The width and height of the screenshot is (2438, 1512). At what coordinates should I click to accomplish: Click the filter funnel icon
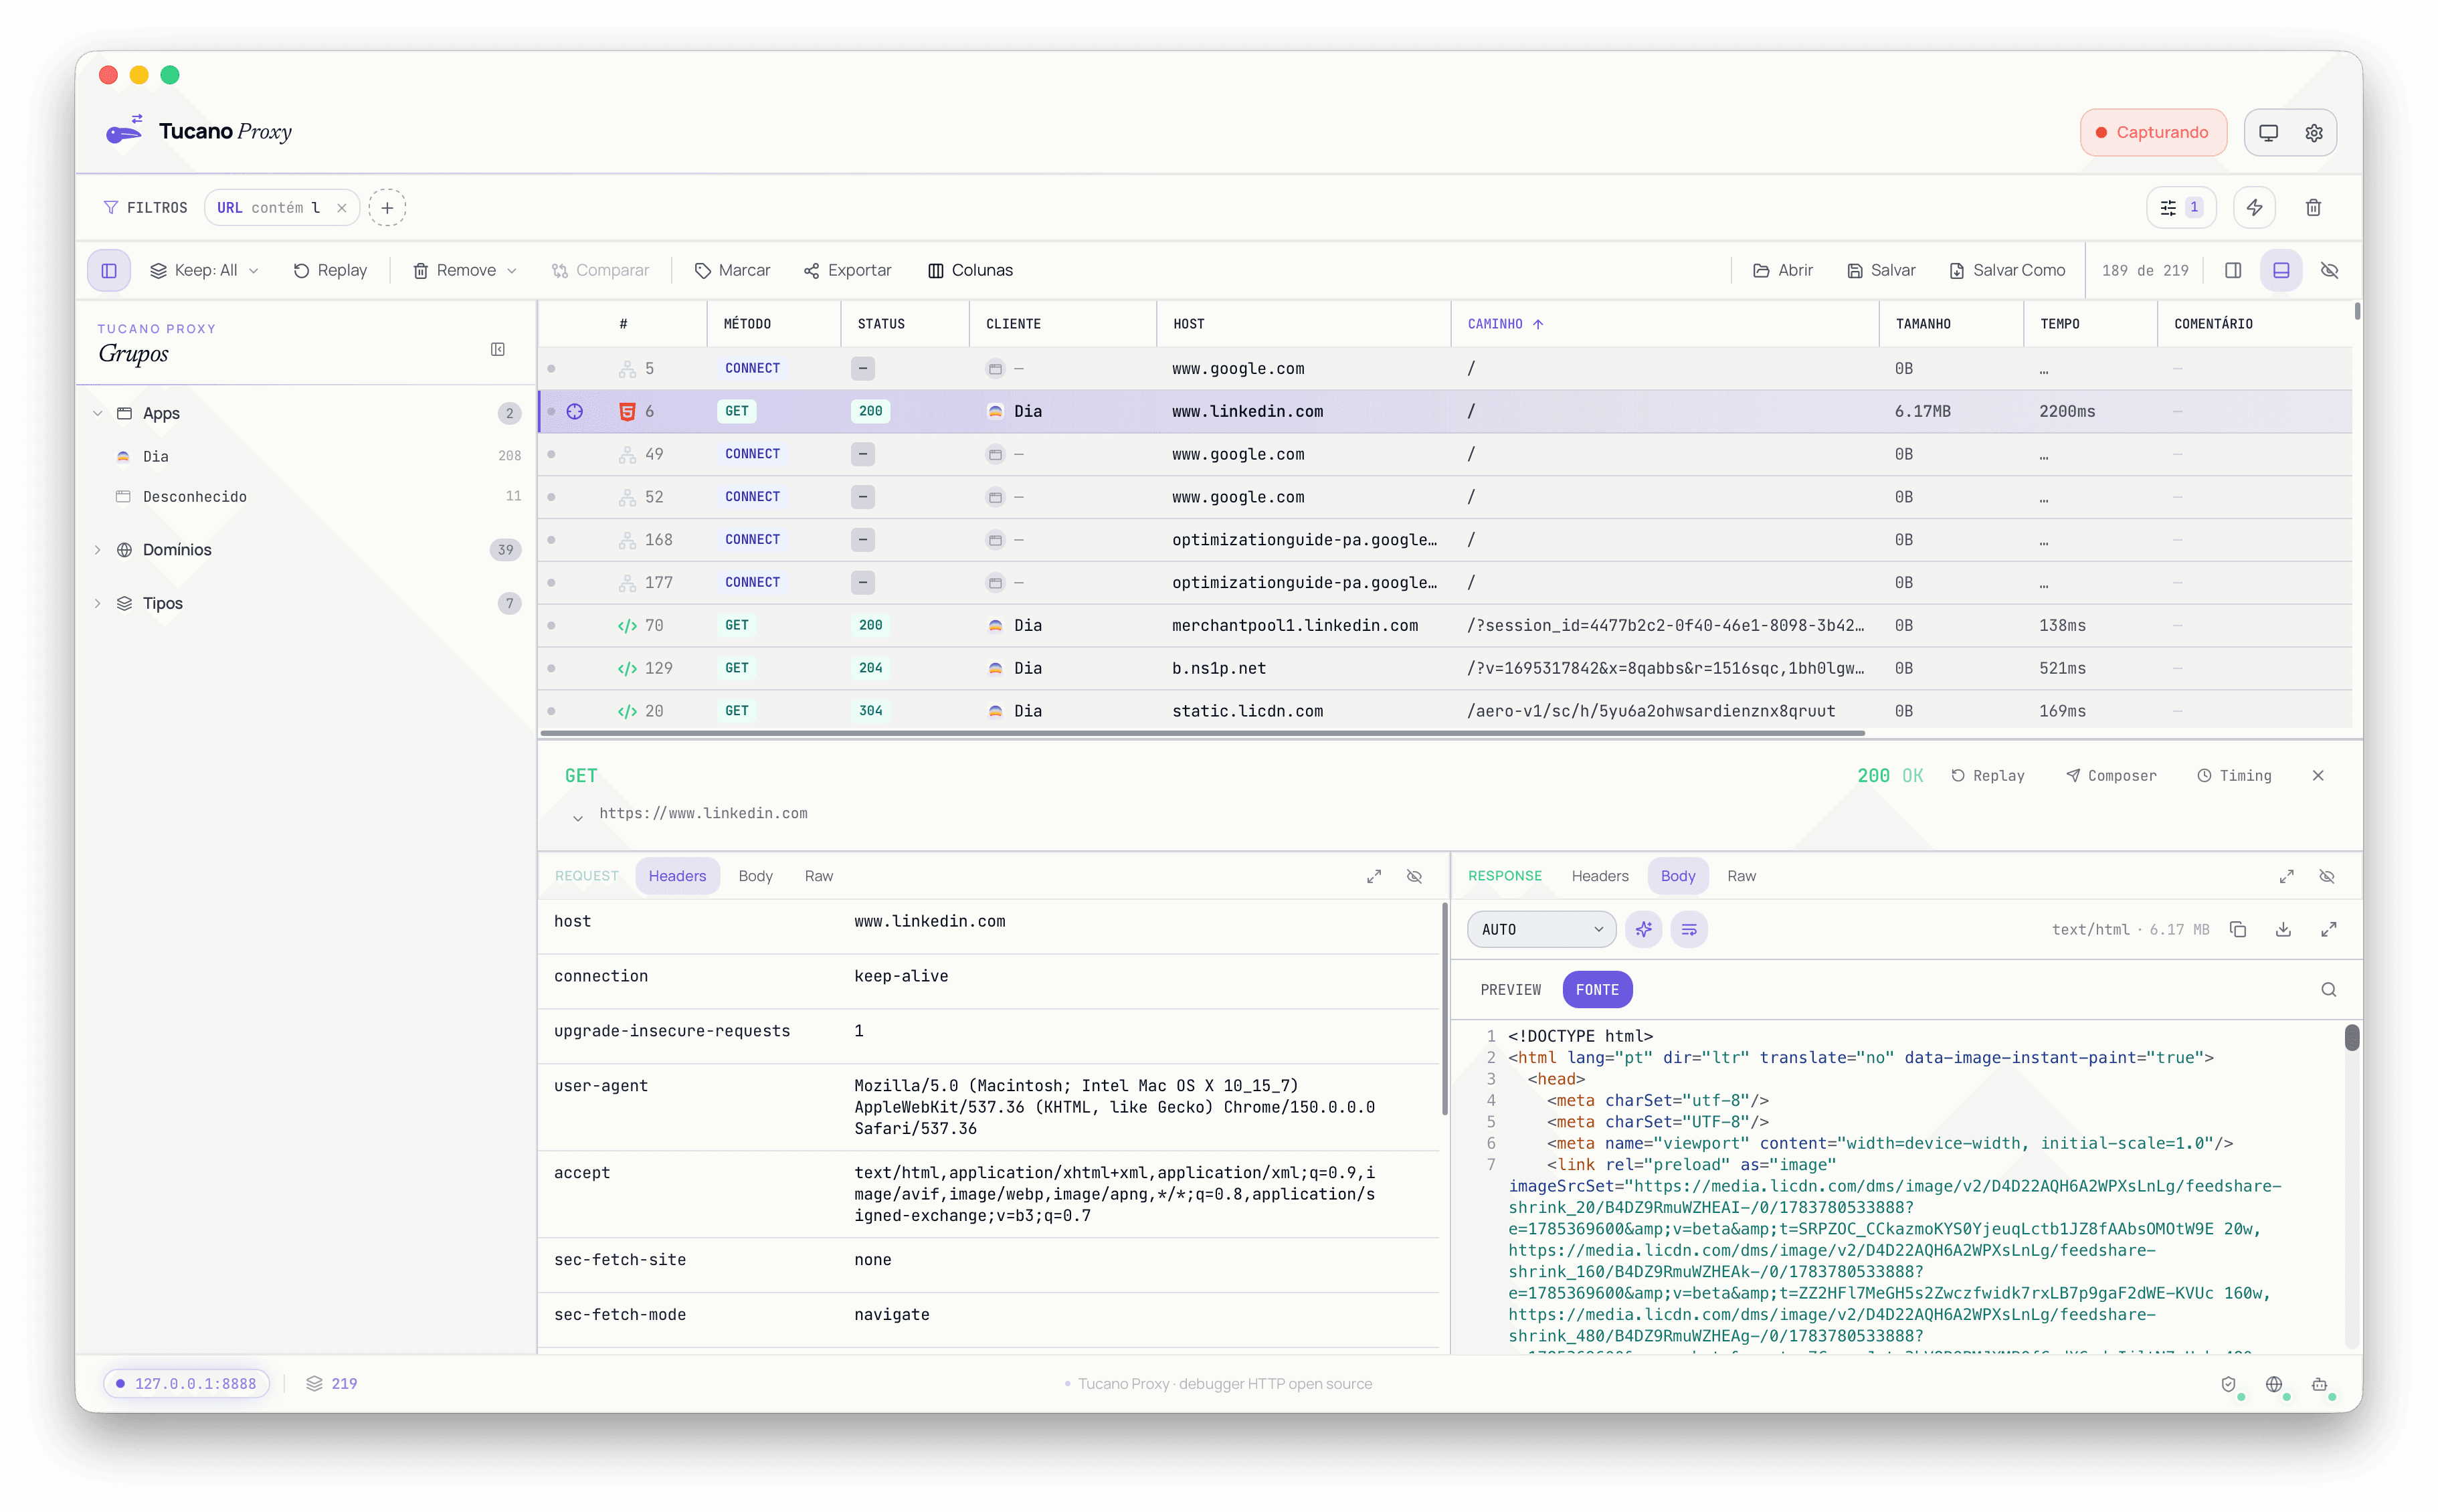pos(111,208)
